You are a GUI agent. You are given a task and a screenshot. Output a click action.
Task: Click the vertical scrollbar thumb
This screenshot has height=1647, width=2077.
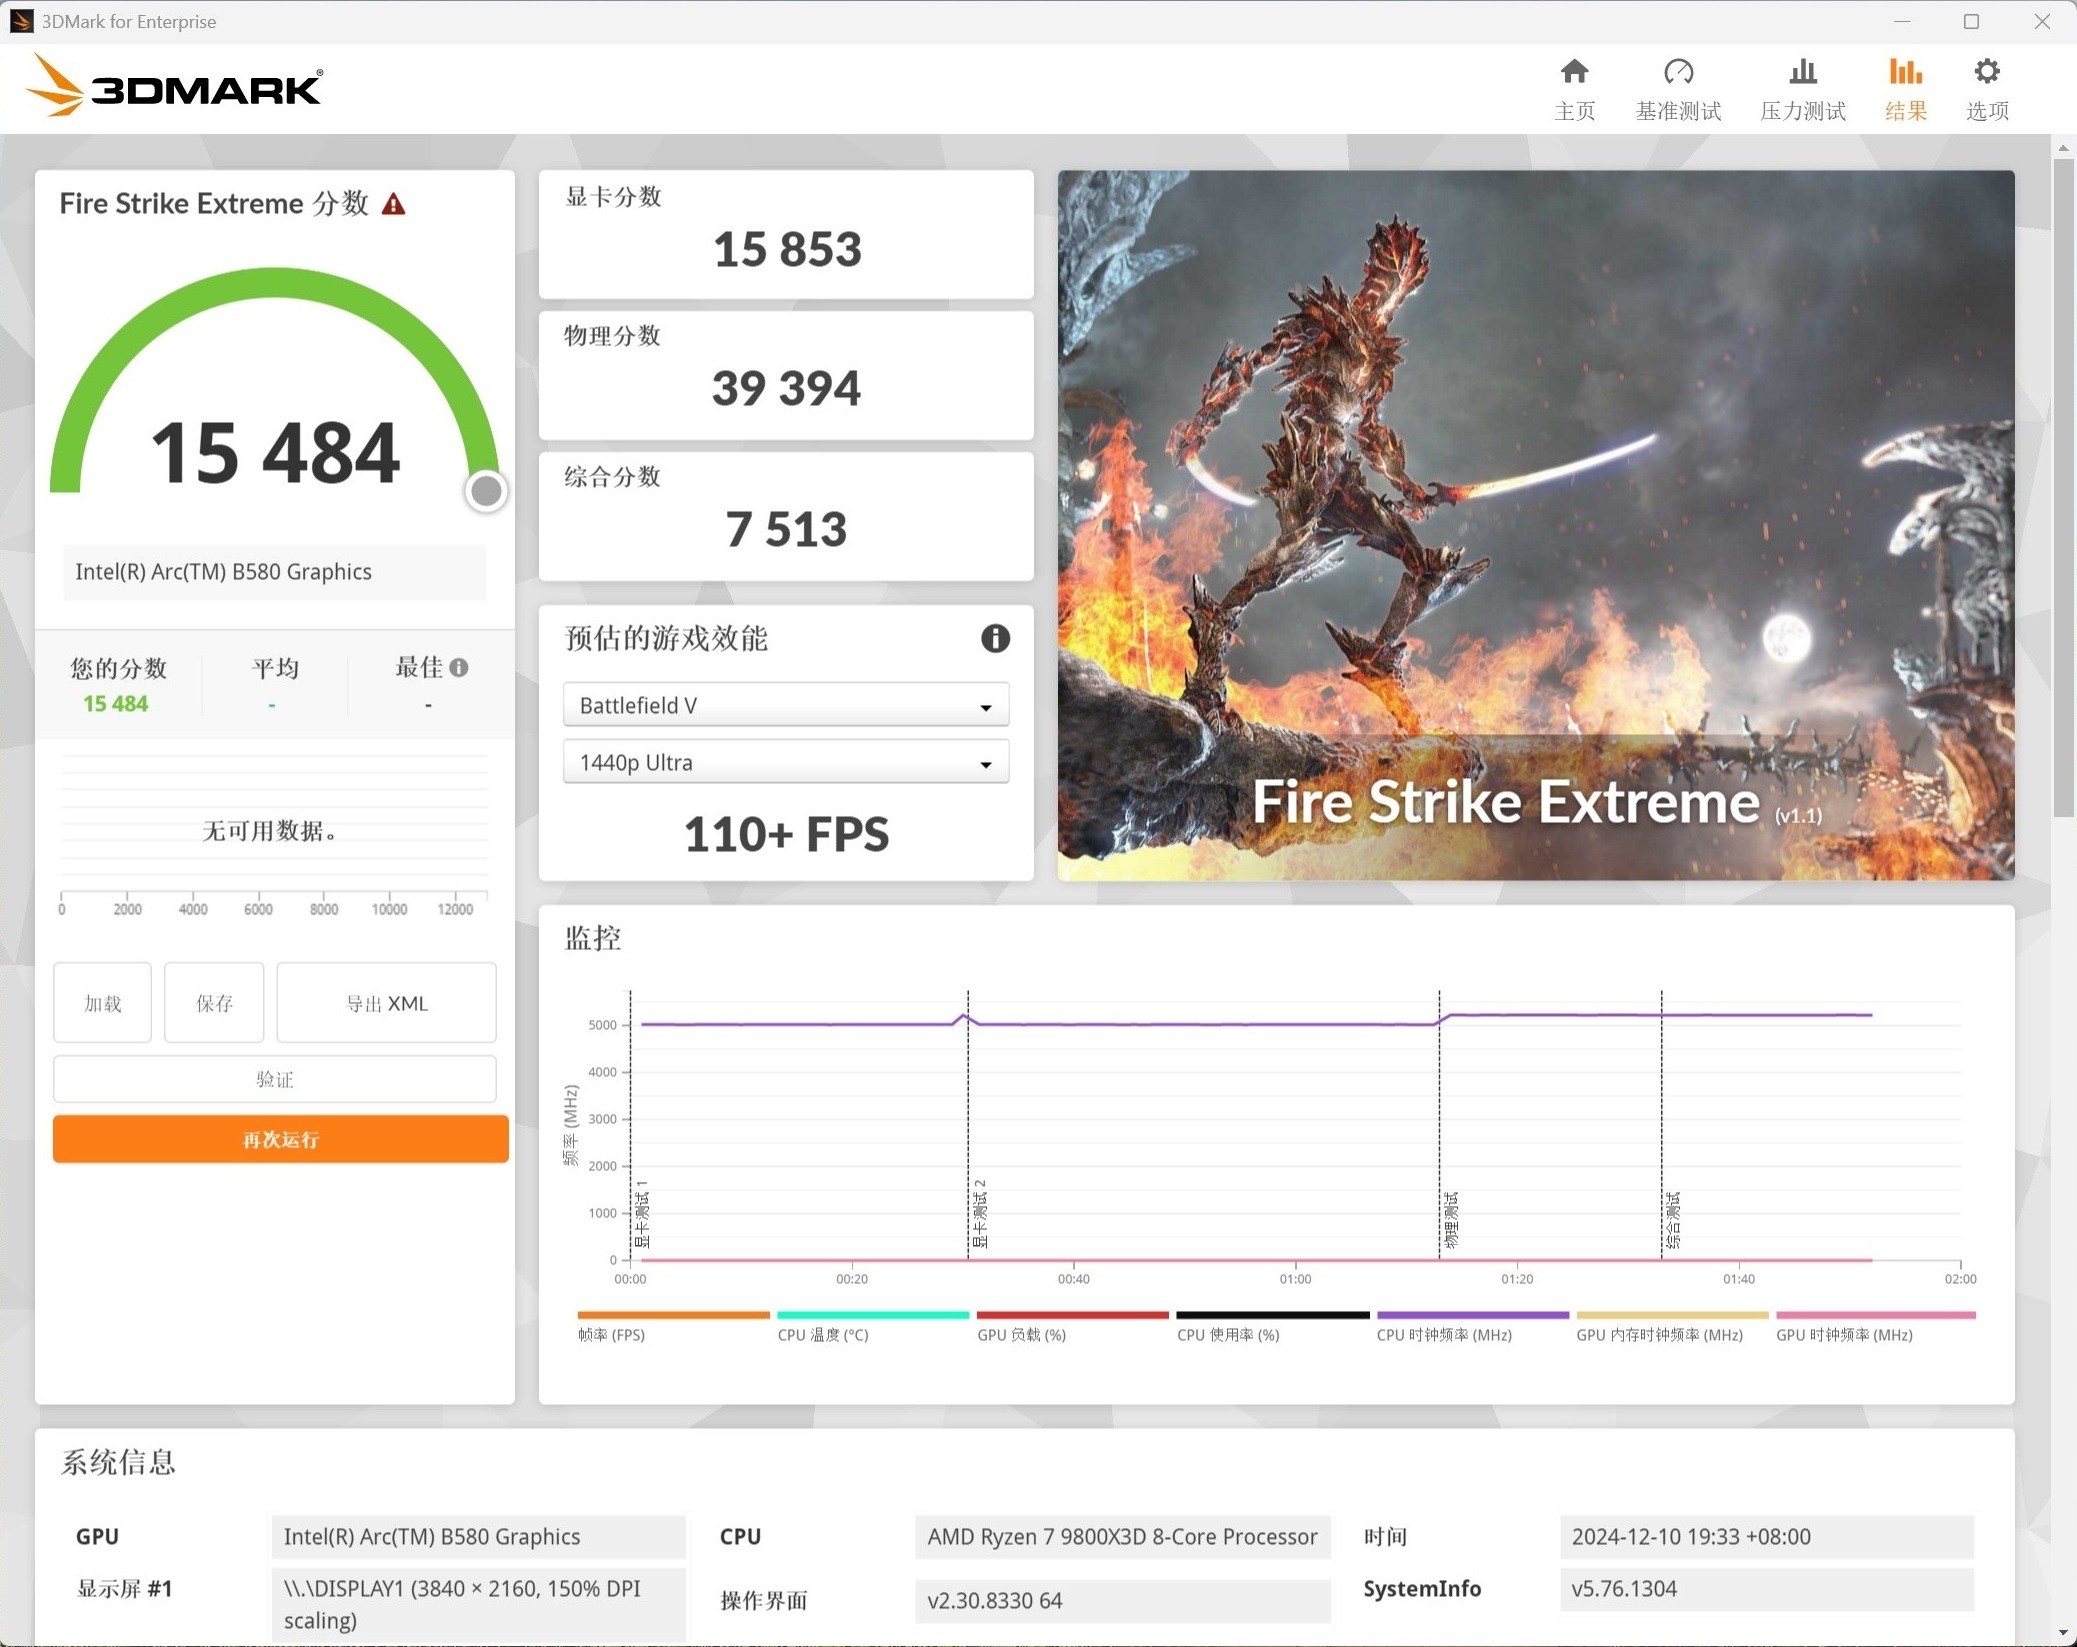[x=2063, y=487]
